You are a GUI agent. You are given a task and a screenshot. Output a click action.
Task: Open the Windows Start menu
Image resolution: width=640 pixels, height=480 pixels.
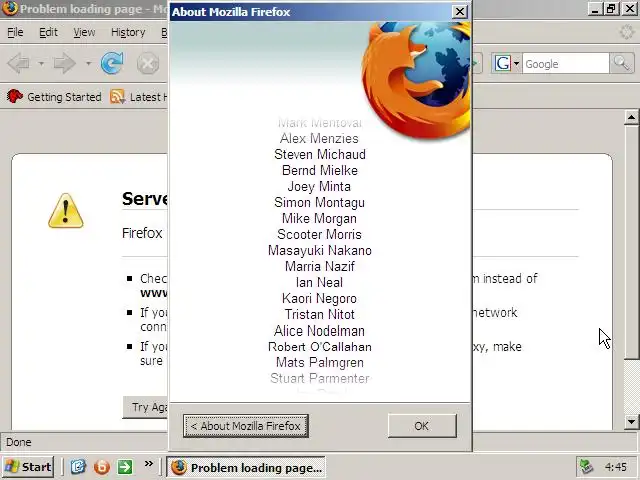click(28, 467)
